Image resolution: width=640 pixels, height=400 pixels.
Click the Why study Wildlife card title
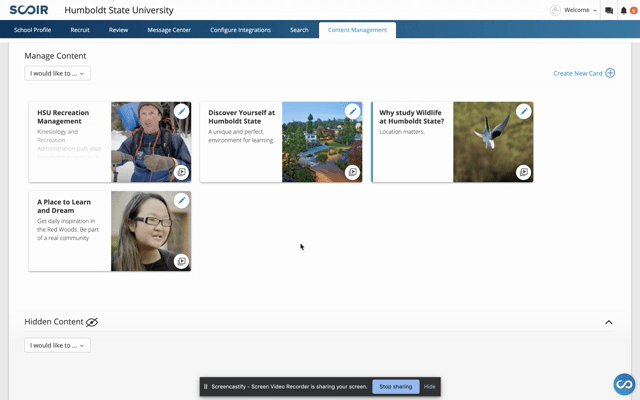(411, 117)
